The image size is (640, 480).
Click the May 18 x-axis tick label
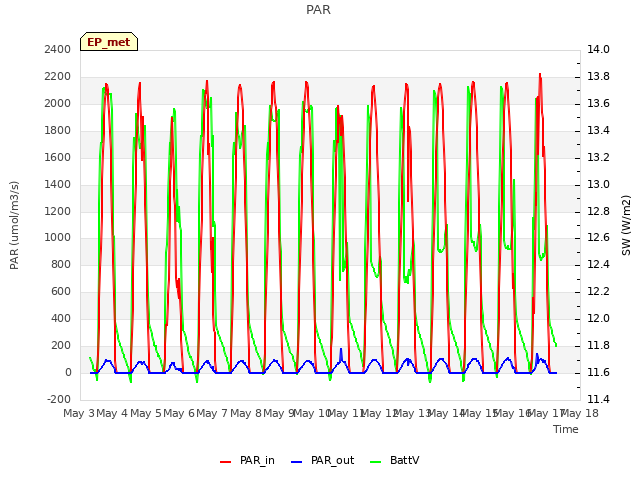coord(580,413)
